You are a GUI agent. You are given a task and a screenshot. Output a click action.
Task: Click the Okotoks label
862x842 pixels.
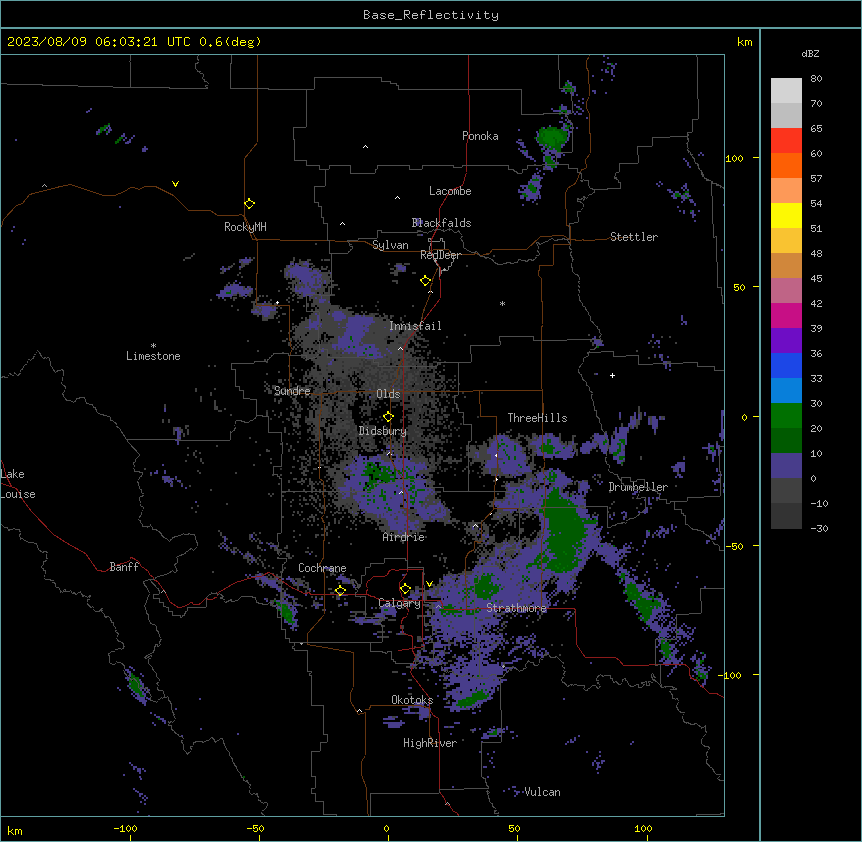pyautogui.click(x=412, y=700)
